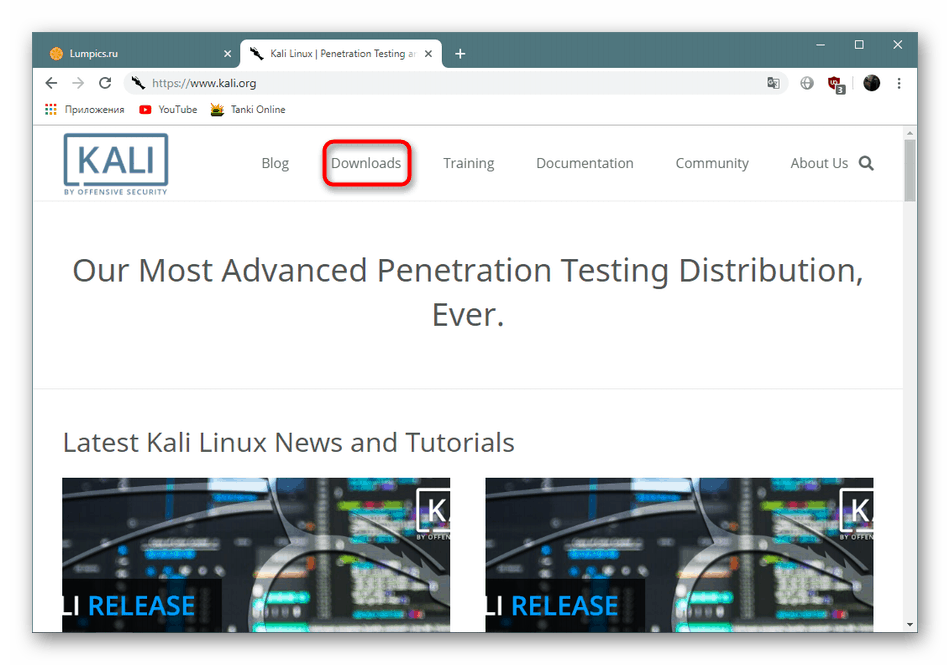
Task: Open a new browser tab
Action: pyautogui.click(x=460, y=54)
